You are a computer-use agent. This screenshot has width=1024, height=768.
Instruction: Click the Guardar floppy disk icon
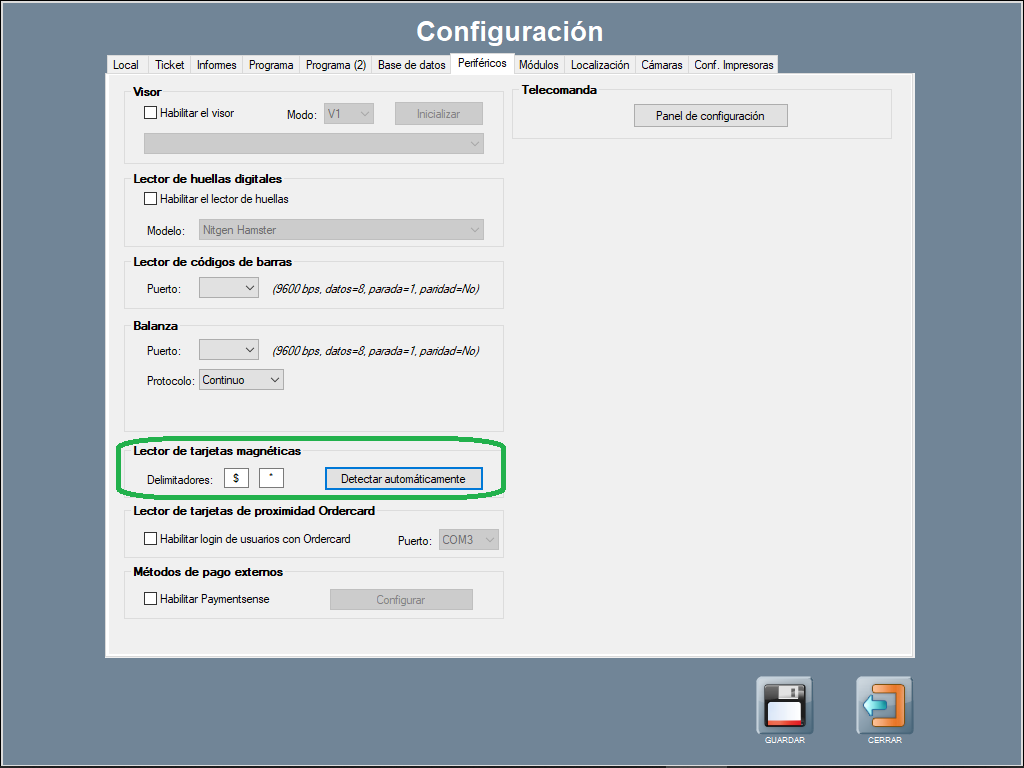[x=784, y=705]
